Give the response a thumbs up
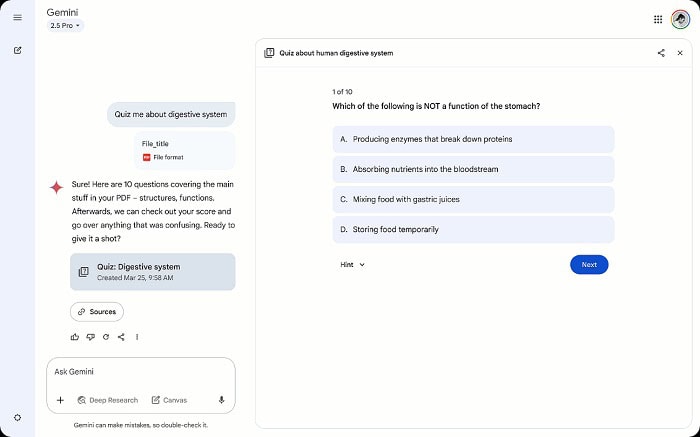700x437 pixels. (75, 337)
